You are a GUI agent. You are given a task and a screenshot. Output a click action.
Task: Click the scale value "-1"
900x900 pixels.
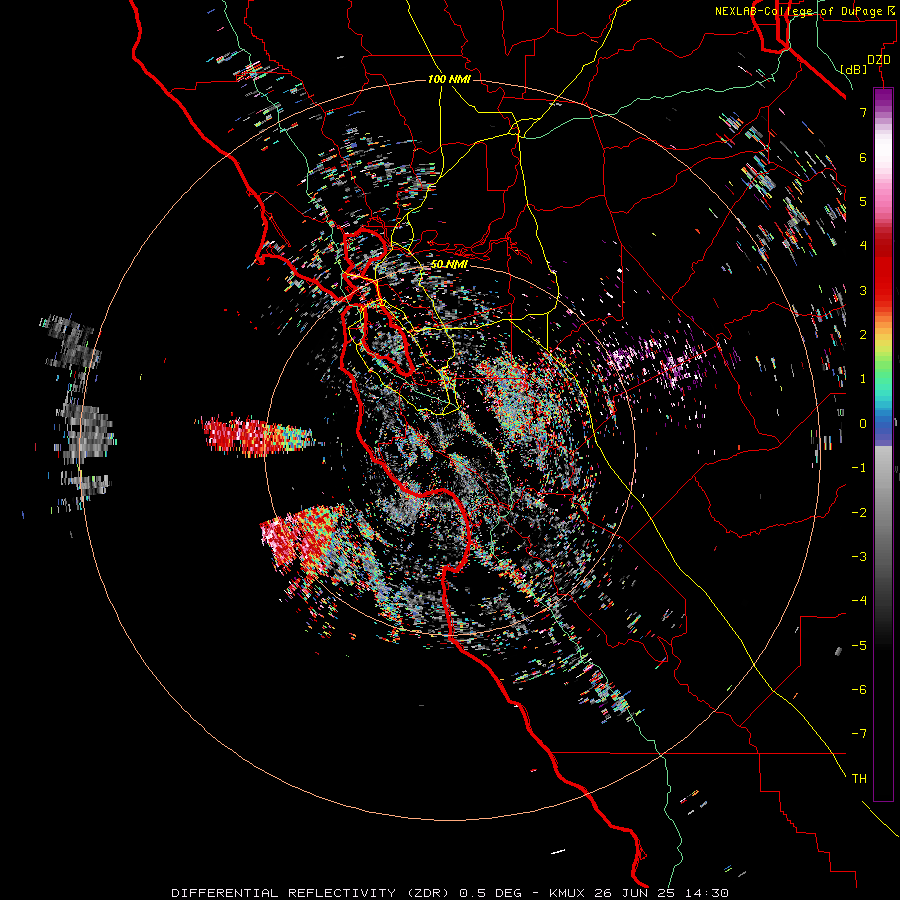point(859,468)
